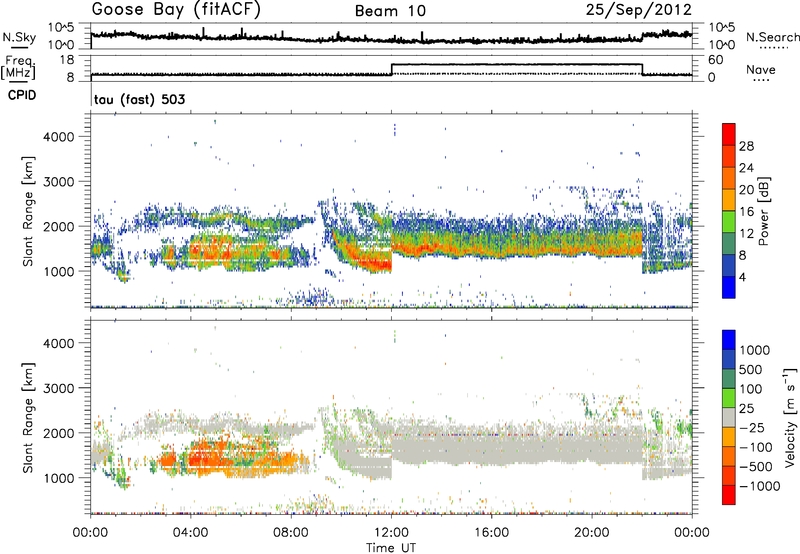Click the "-500" label on Velocity color bar
Viewport: 800px width, 554px height.
[756, 466]
